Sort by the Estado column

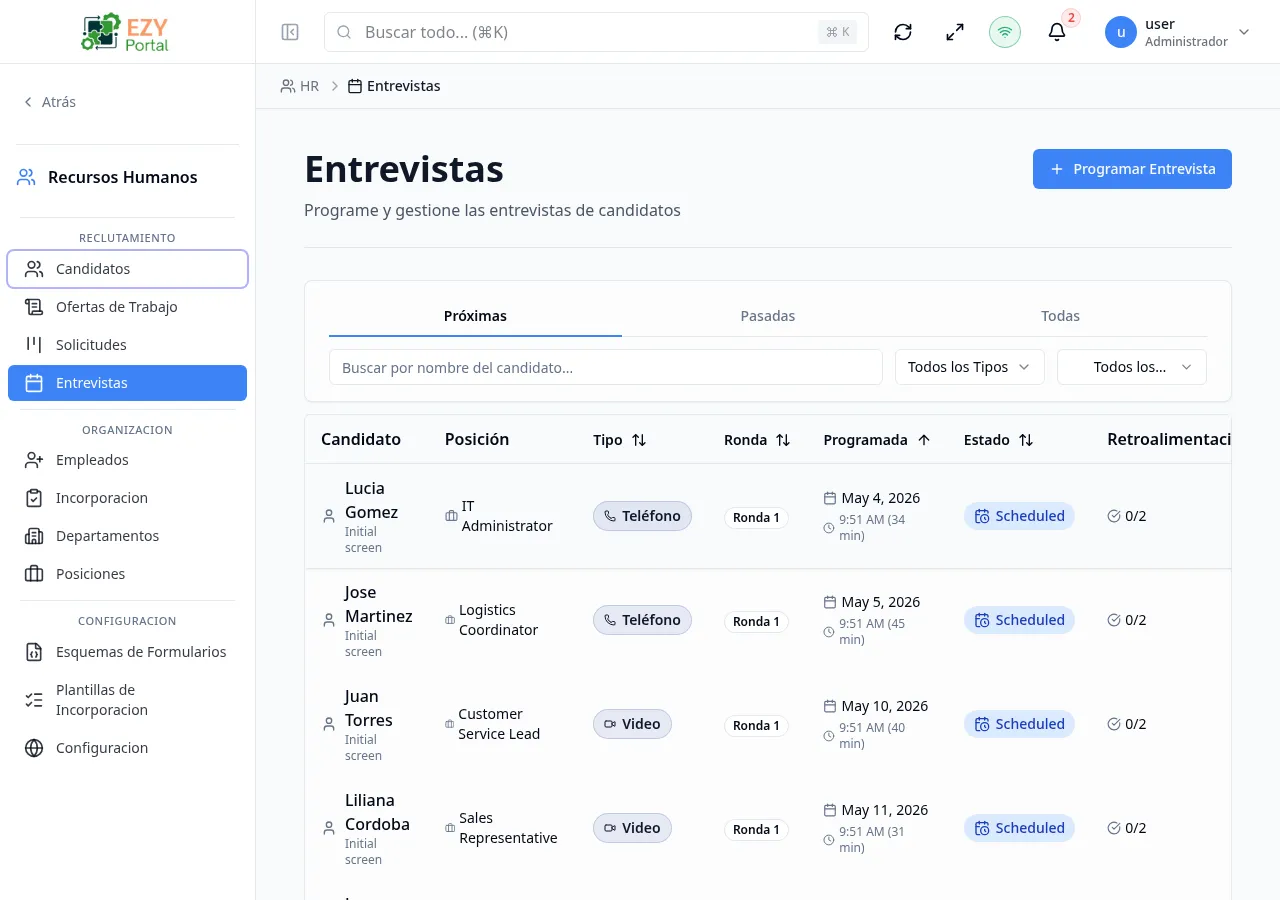tap(998, 440)
